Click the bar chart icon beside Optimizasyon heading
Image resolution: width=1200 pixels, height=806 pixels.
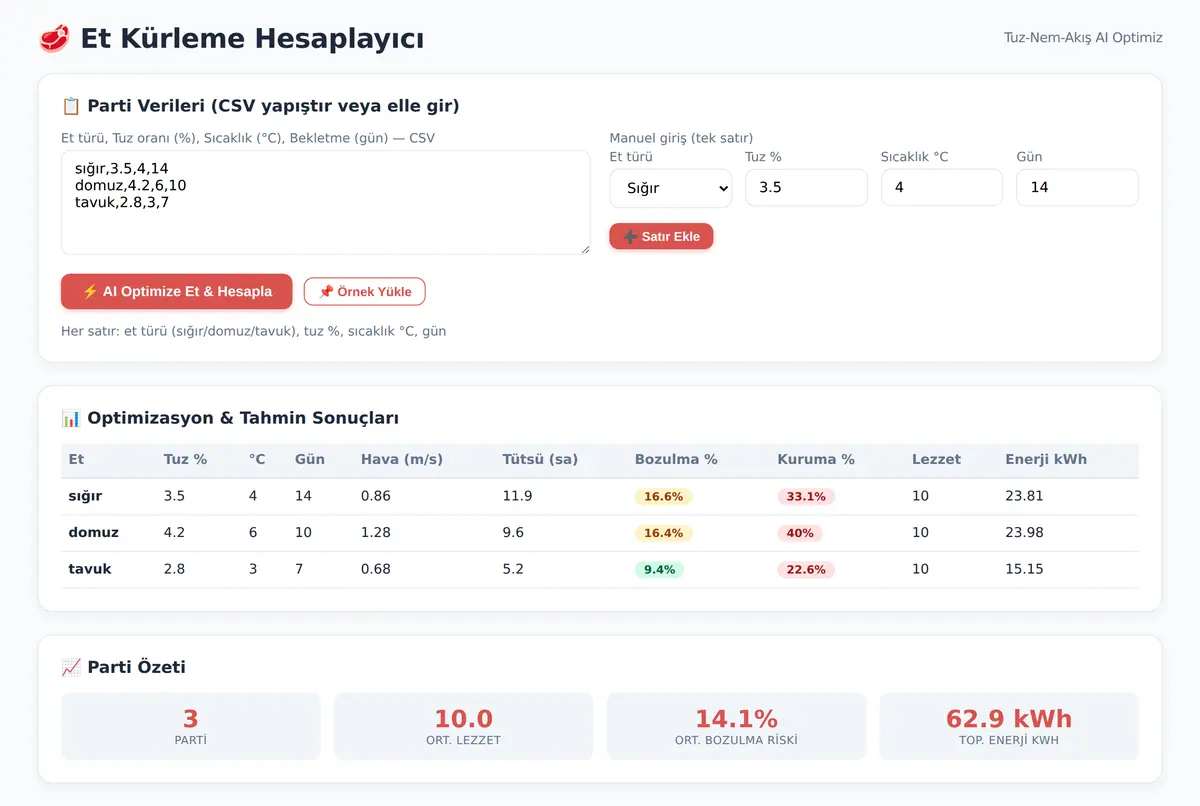(x=71, y=418)
